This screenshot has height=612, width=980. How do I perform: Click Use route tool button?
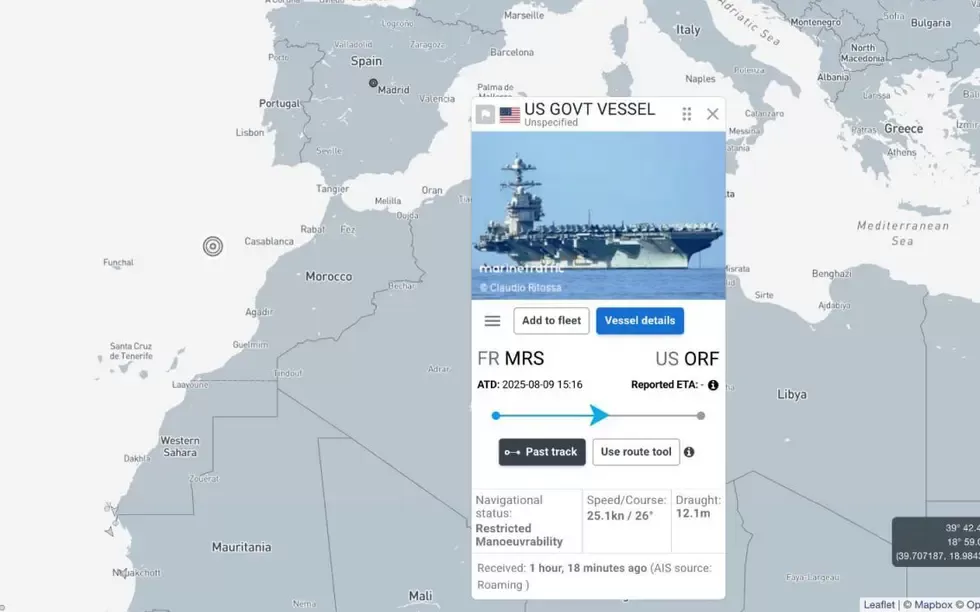[x=636, y=452]
